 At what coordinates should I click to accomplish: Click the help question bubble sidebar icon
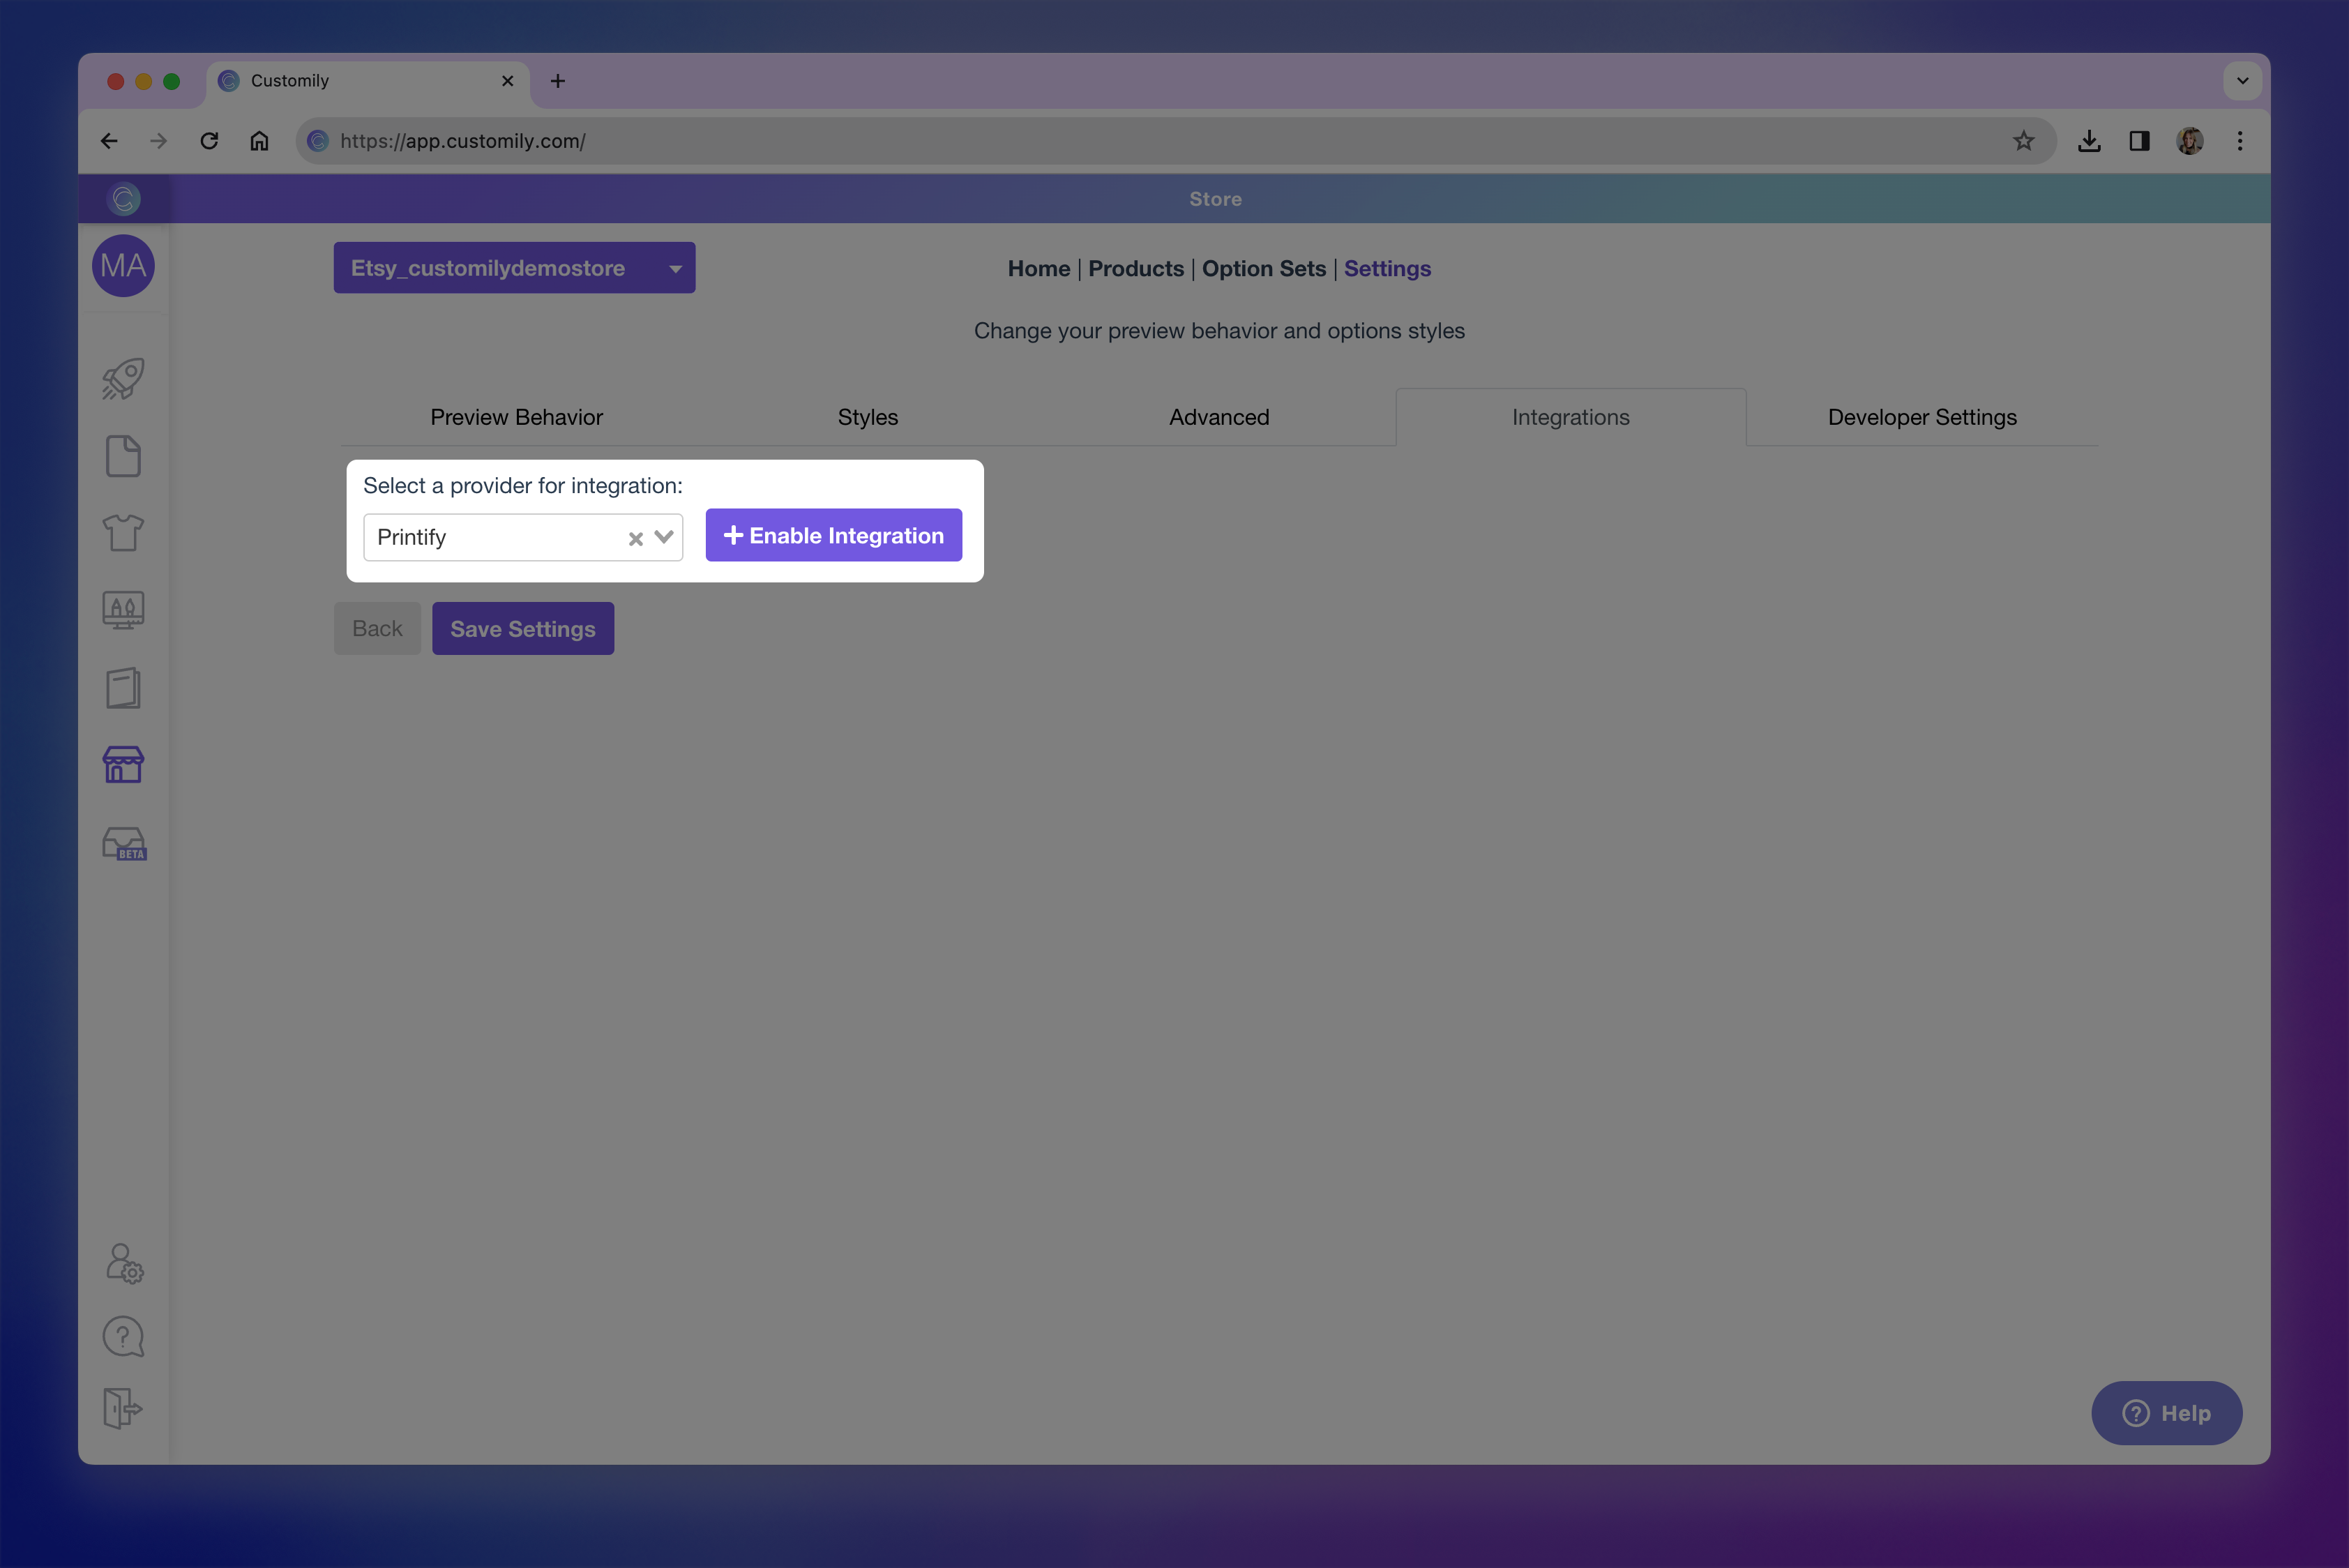point(123,1337)
